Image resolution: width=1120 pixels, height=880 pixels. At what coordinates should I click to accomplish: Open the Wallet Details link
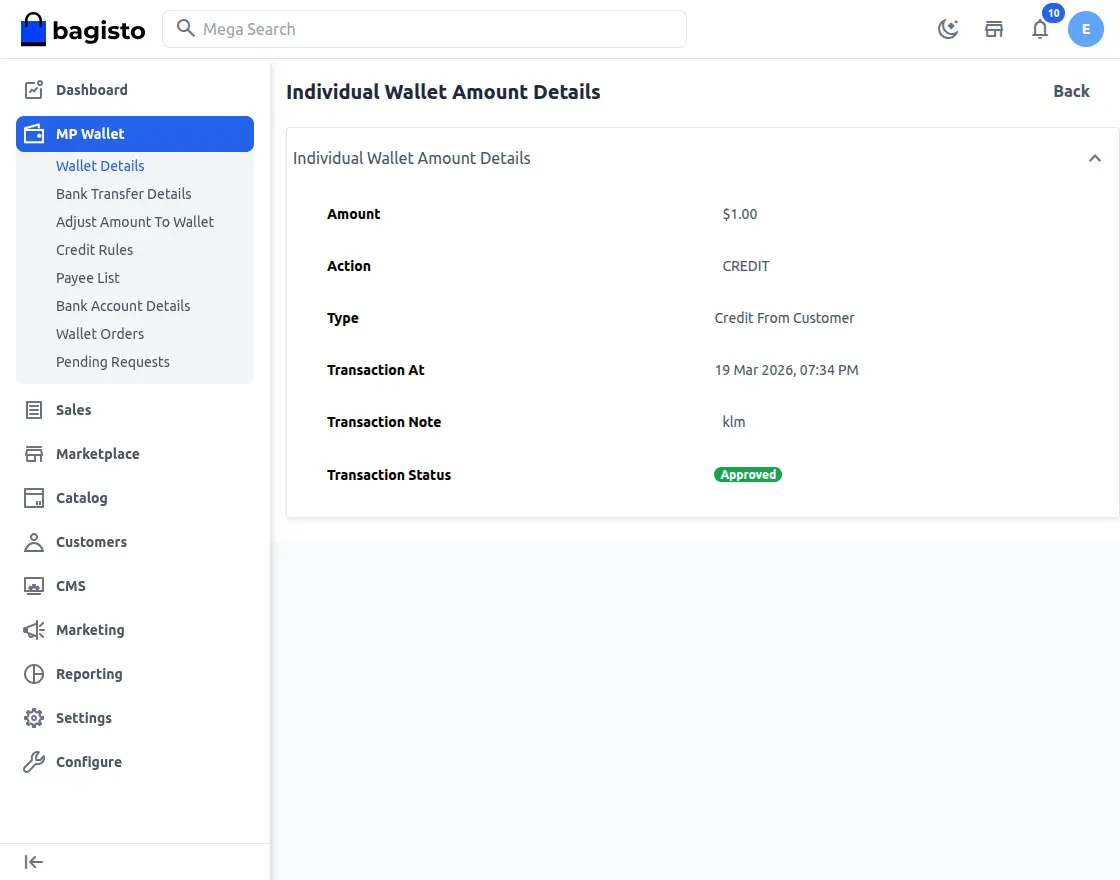pyautogui.click(x=100, y=165)
